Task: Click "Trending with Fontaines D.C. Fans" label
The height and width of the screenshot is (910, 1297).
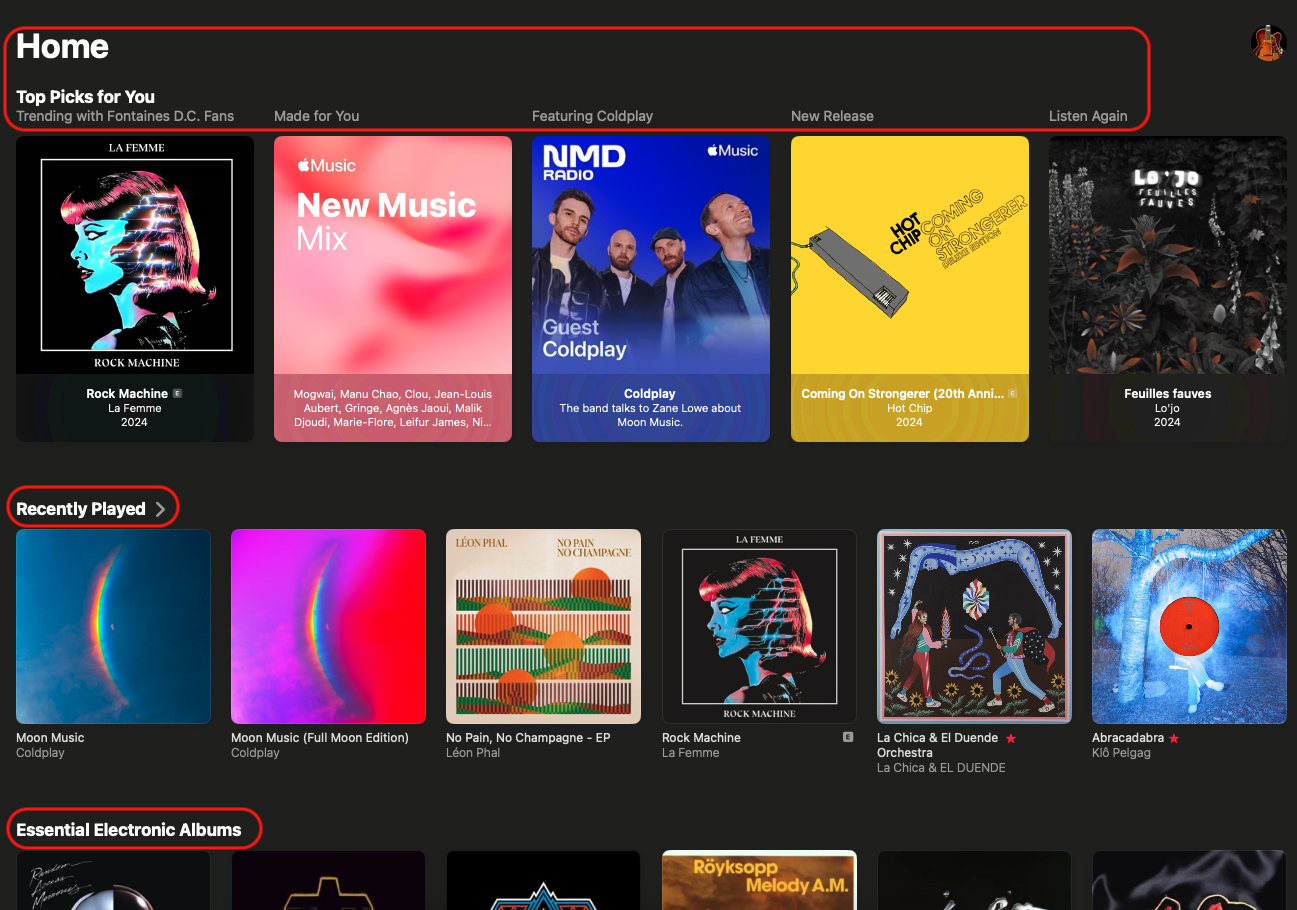Action: pos(125,116)
